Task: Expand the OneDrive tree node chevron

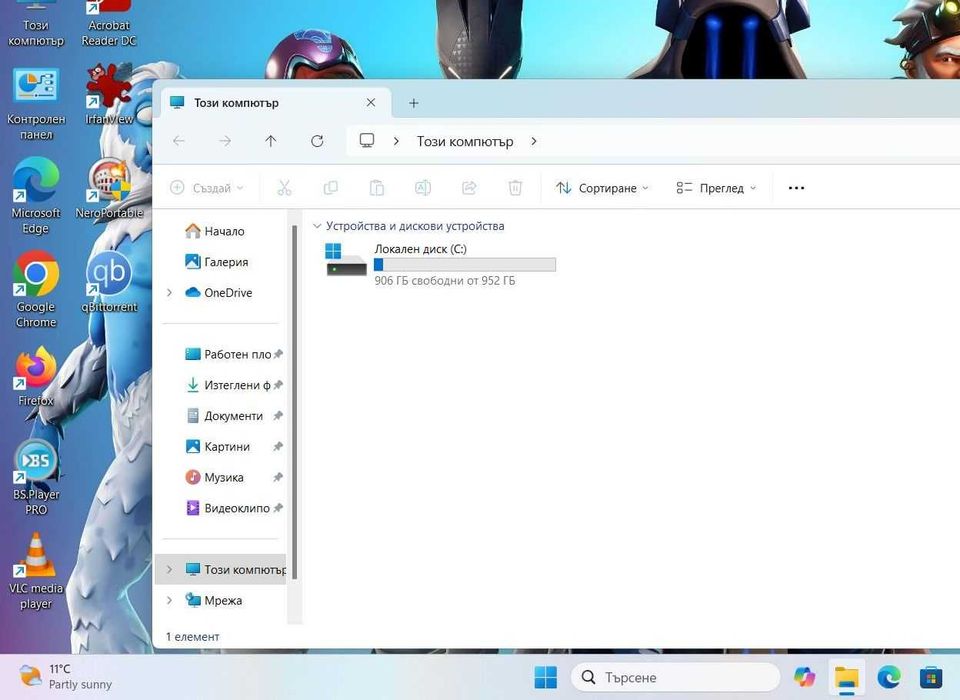Action: point(170,293)
